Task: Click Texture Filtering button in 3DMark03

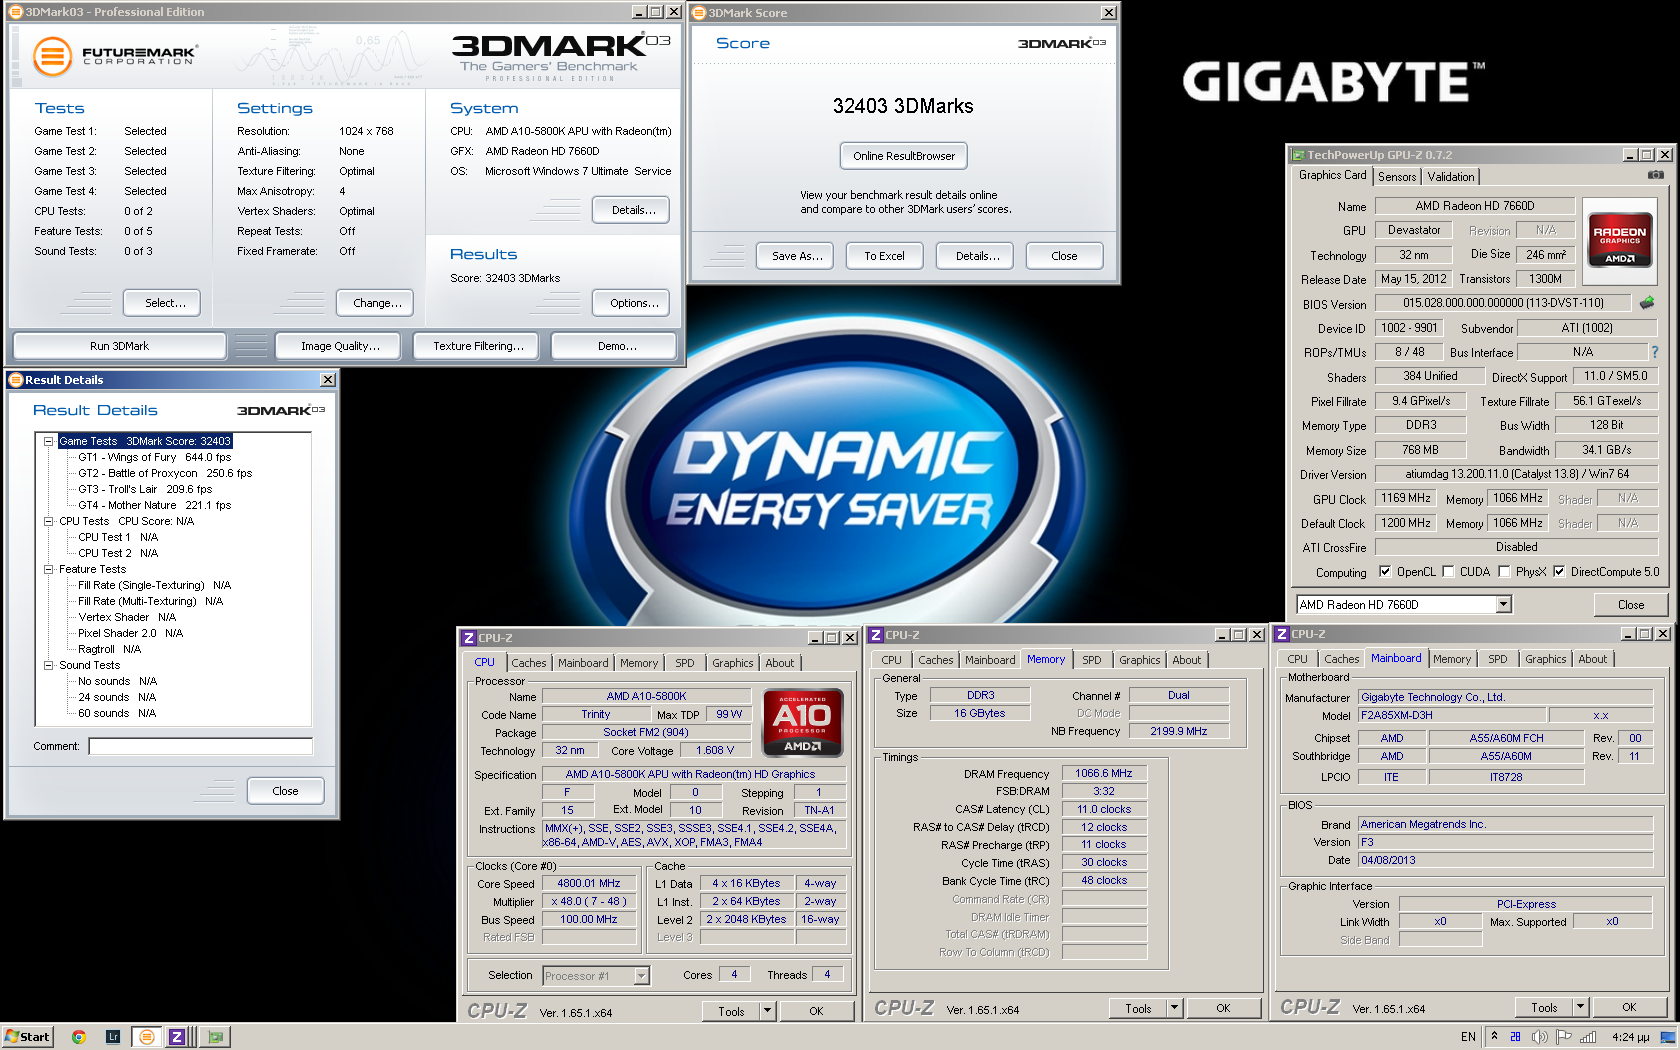Action: (478, 346)
